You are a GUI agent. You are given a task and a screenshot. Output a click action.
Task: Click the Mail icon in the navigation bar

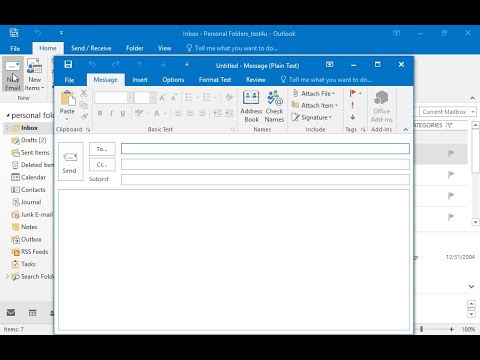[x=11, y=312]
